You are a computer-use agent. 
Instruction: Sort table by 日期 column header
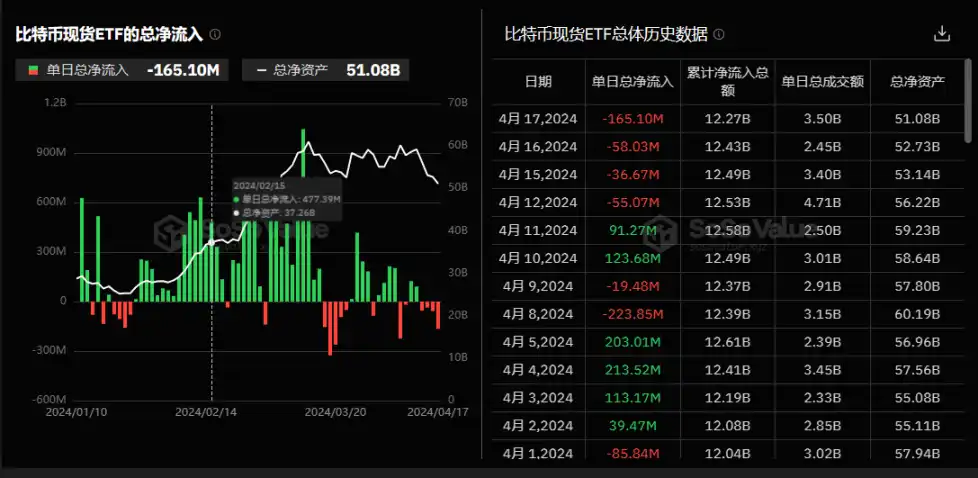[x=538, y=82]
